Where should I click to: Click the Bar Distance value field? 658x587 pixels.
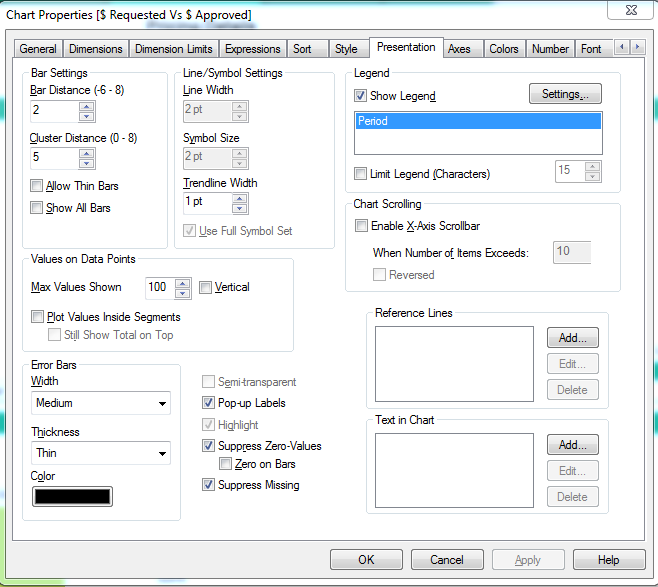[x=55, y=111]
